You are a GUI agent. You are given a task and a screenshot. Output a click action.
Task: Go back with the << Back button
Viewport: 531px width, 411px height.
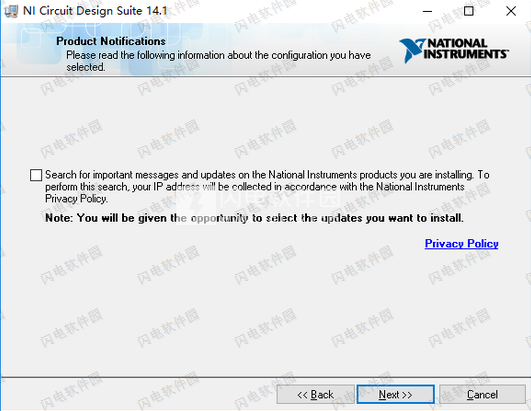point(315,394)
